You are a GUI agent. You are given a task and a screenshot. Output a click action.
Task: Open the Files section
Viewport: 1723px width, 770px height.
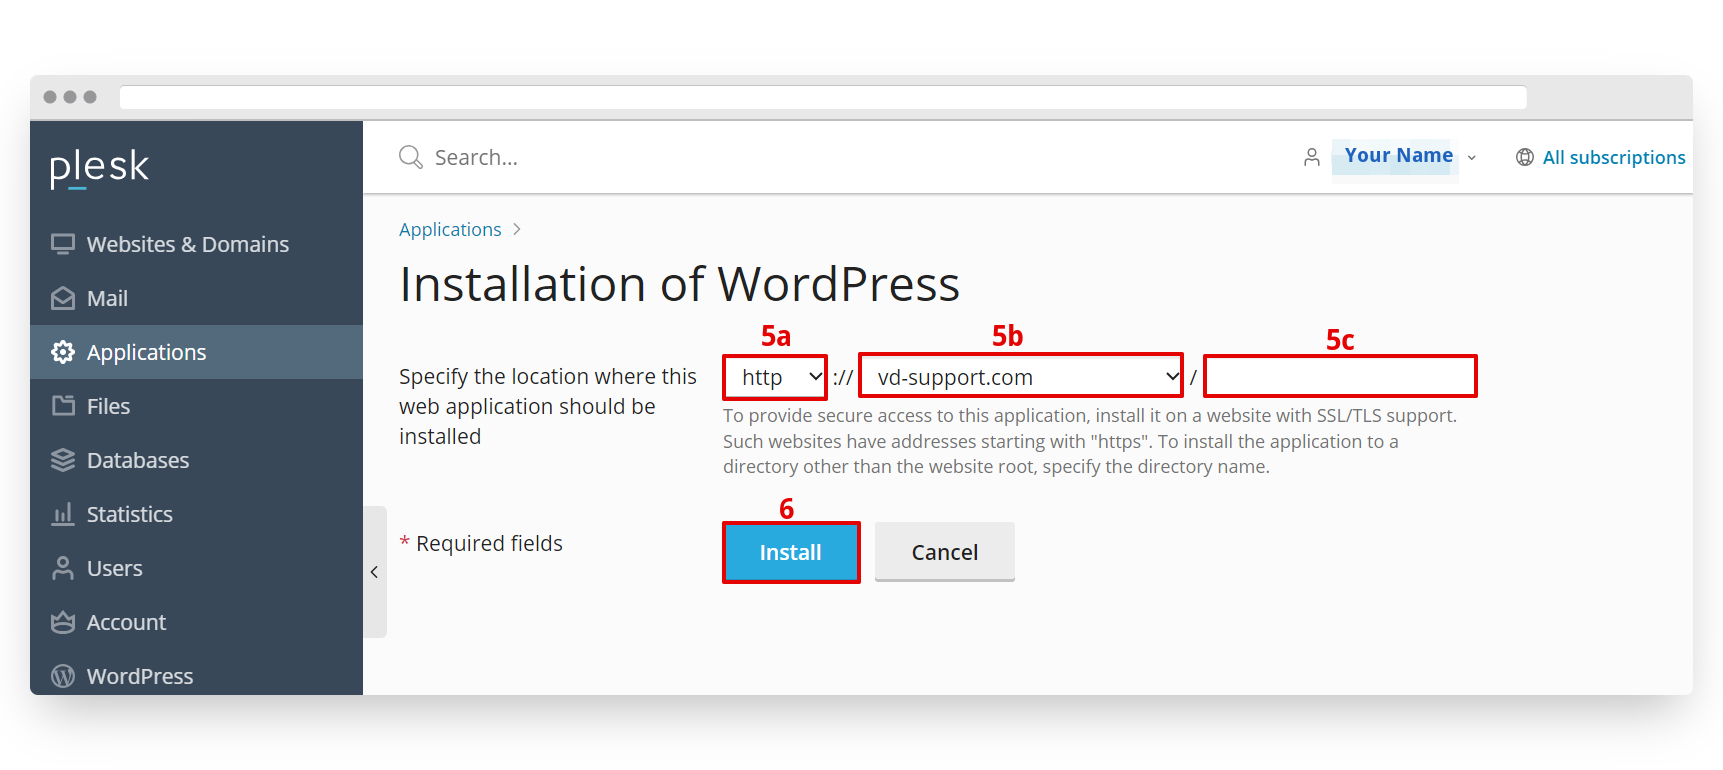[196, 406]
